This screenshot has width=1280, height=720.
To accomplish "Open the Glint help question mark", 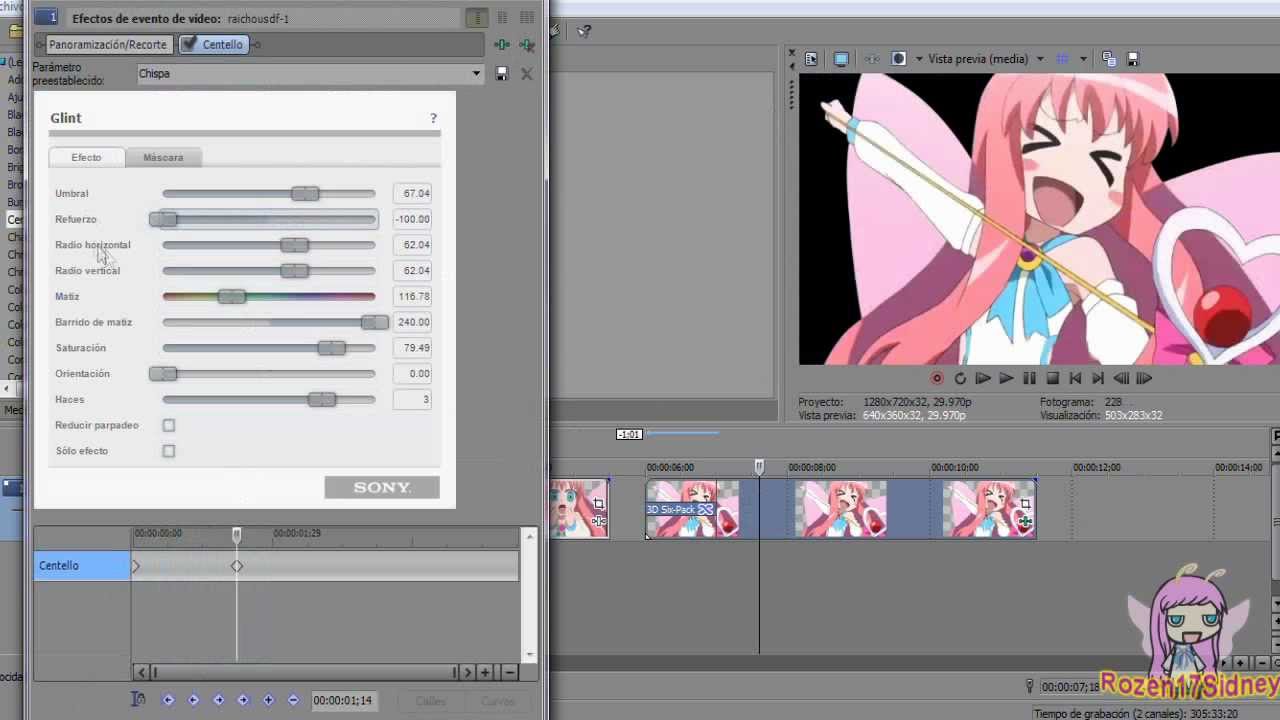I will click(433, 118).
